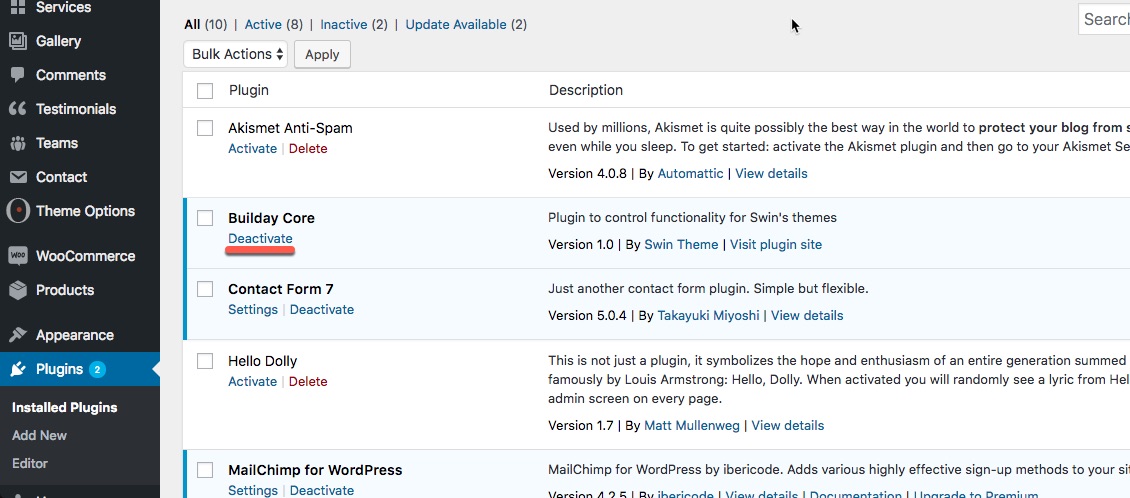Check the MailChimp for WordPress checkbox

(x=205, y=471)
